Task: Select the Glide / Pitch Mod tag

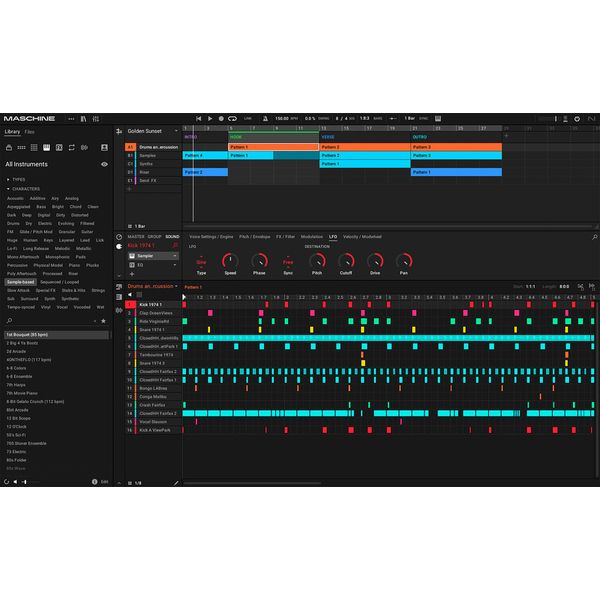Action: [36, 232]
